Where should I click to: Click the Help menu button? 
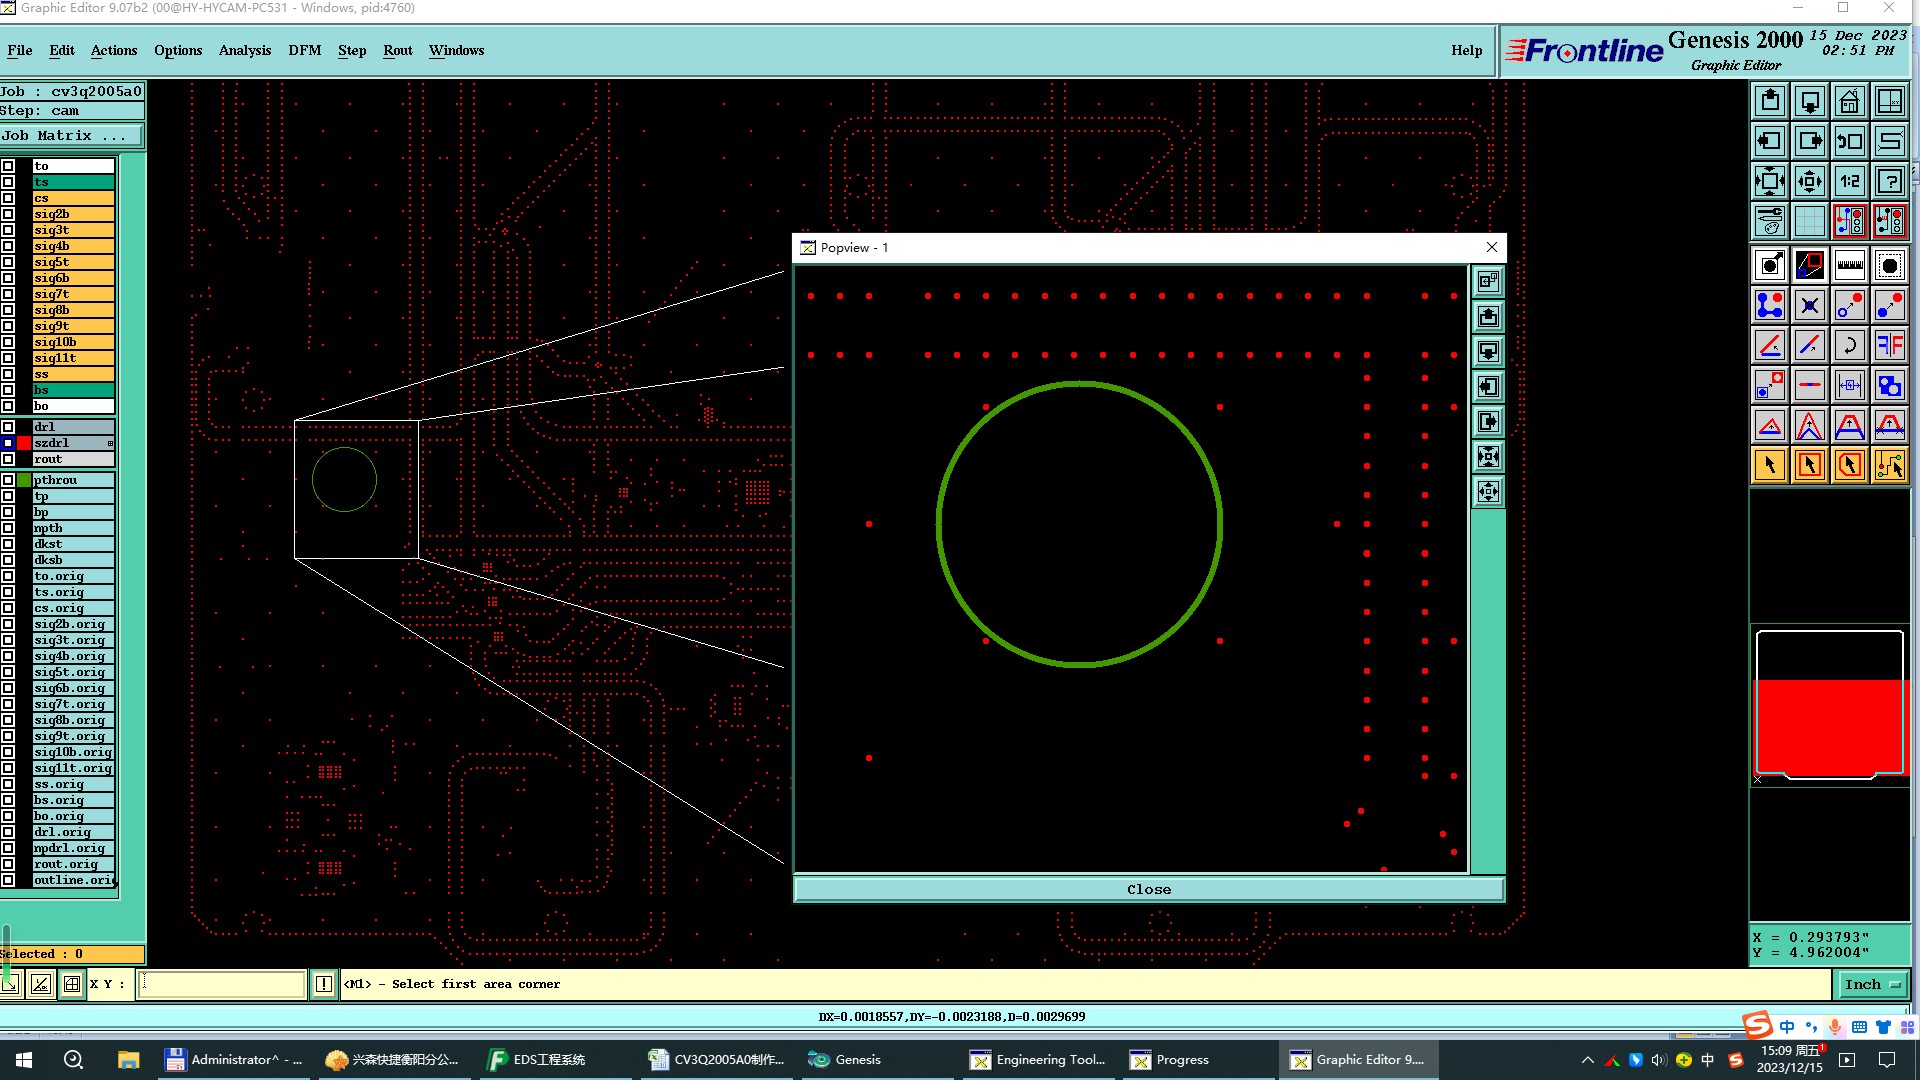pyautogui.click(x=1466, y=50)
